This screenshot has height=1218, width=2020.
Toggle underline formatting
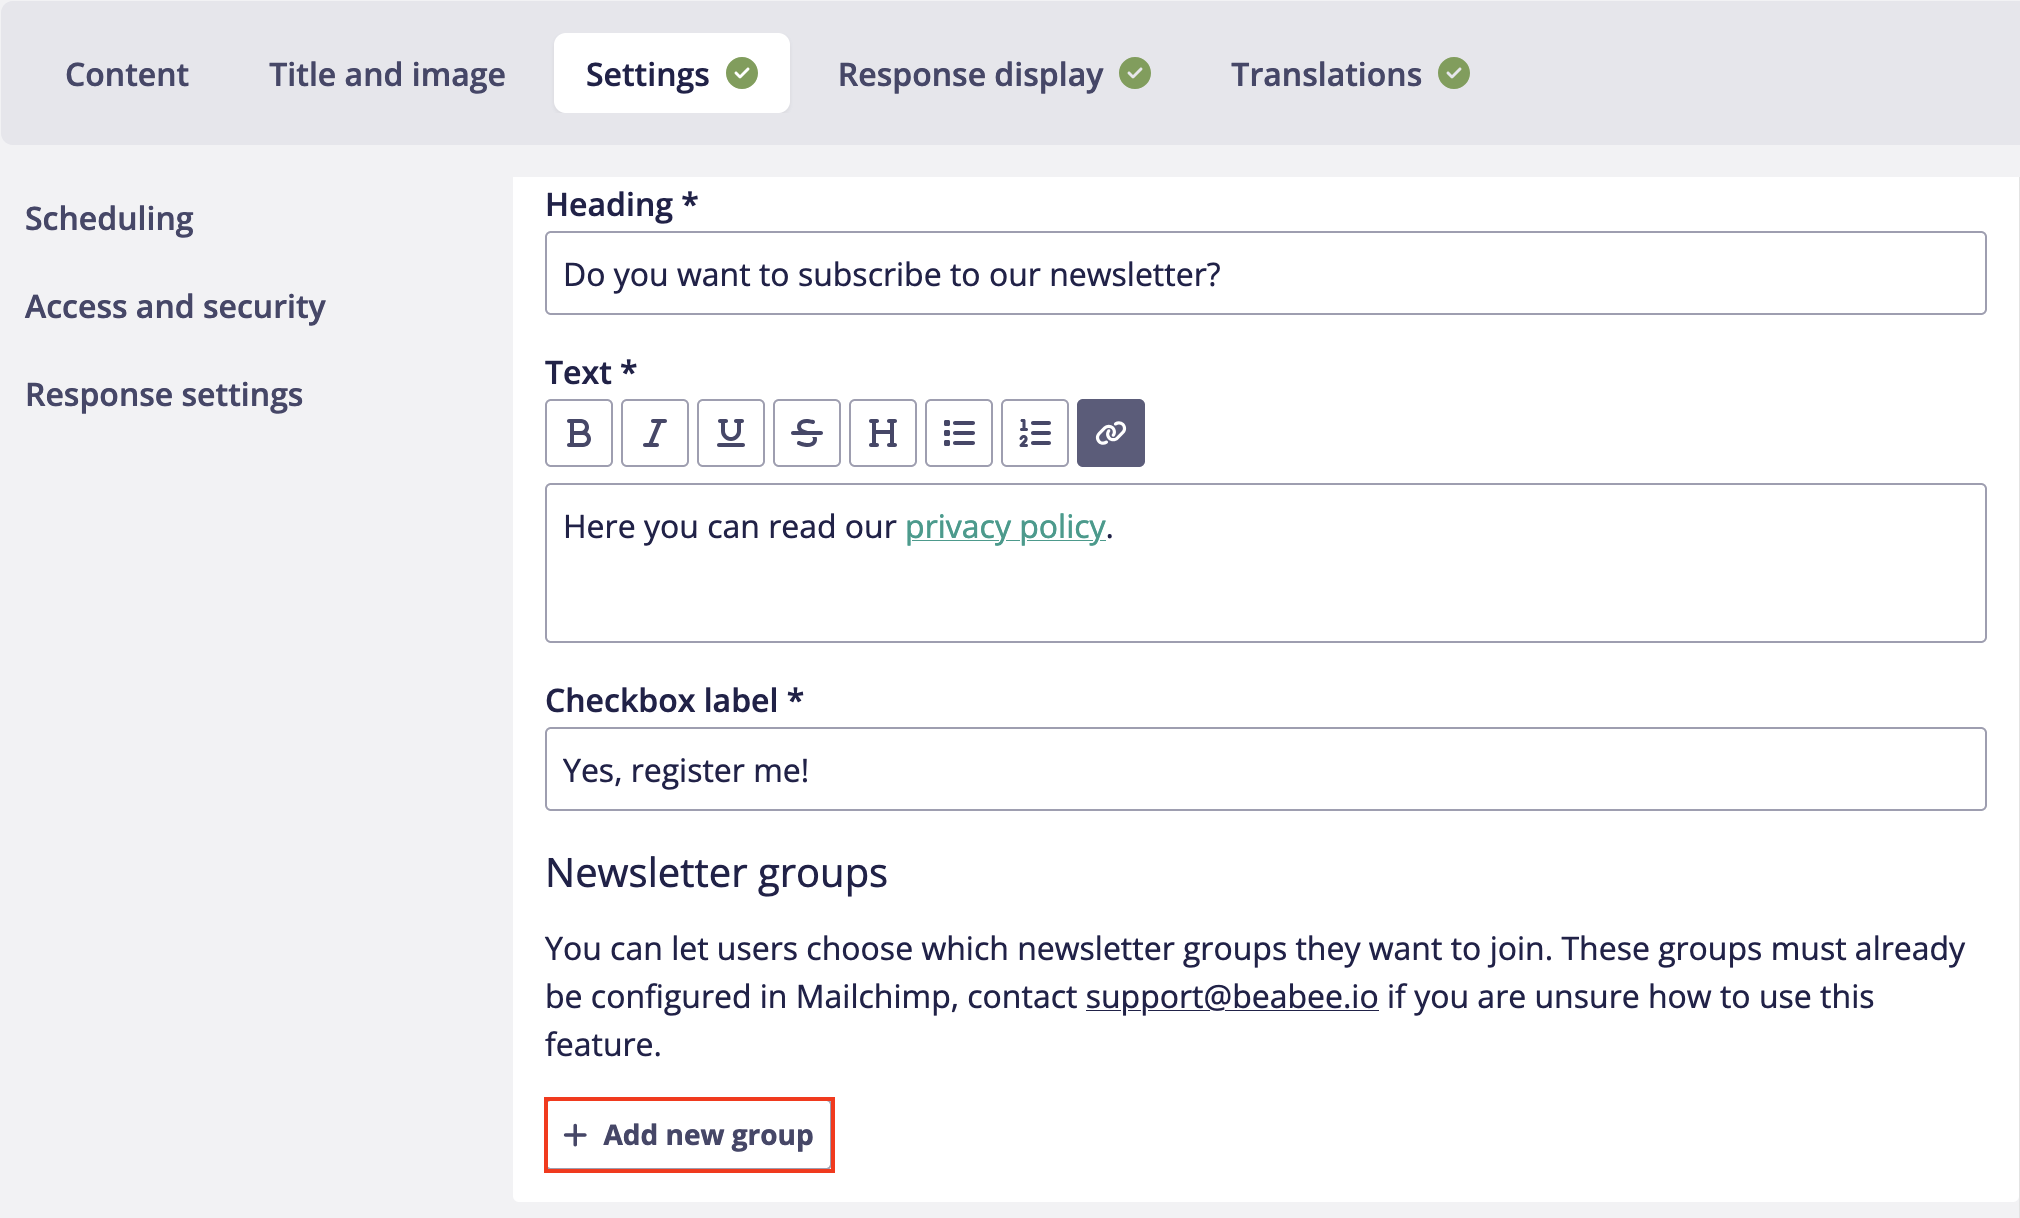click(x=730, y=433)
